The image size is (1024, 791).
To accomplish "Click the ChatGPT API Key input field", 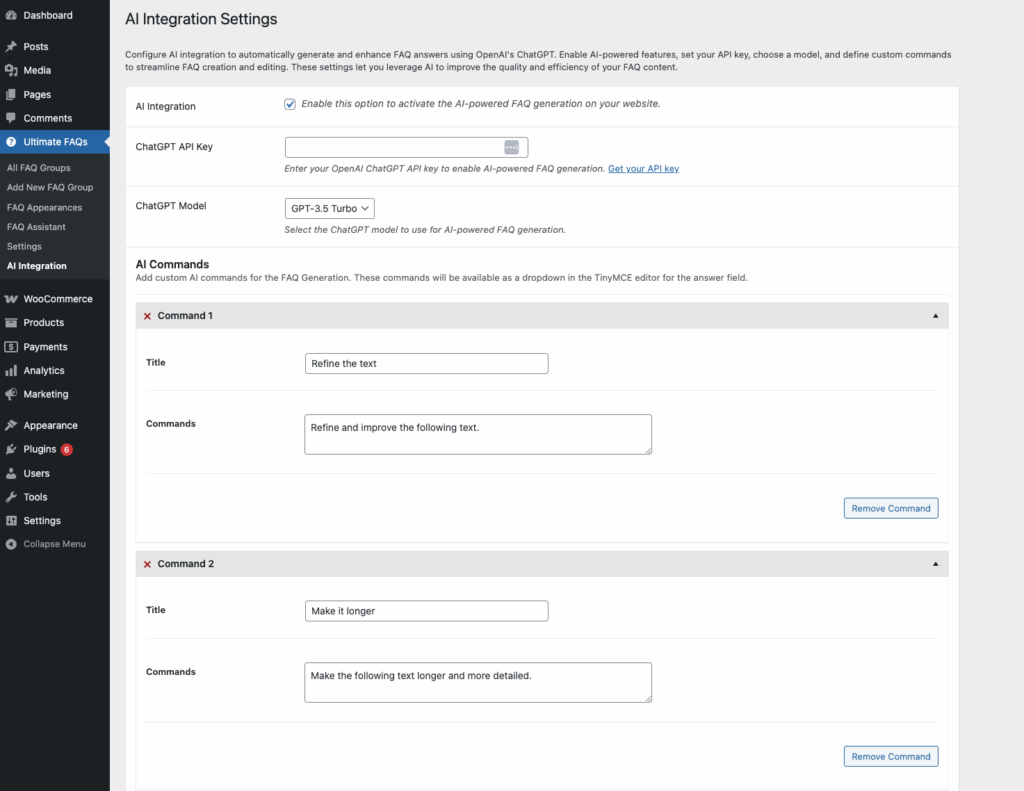I will 406,147.
